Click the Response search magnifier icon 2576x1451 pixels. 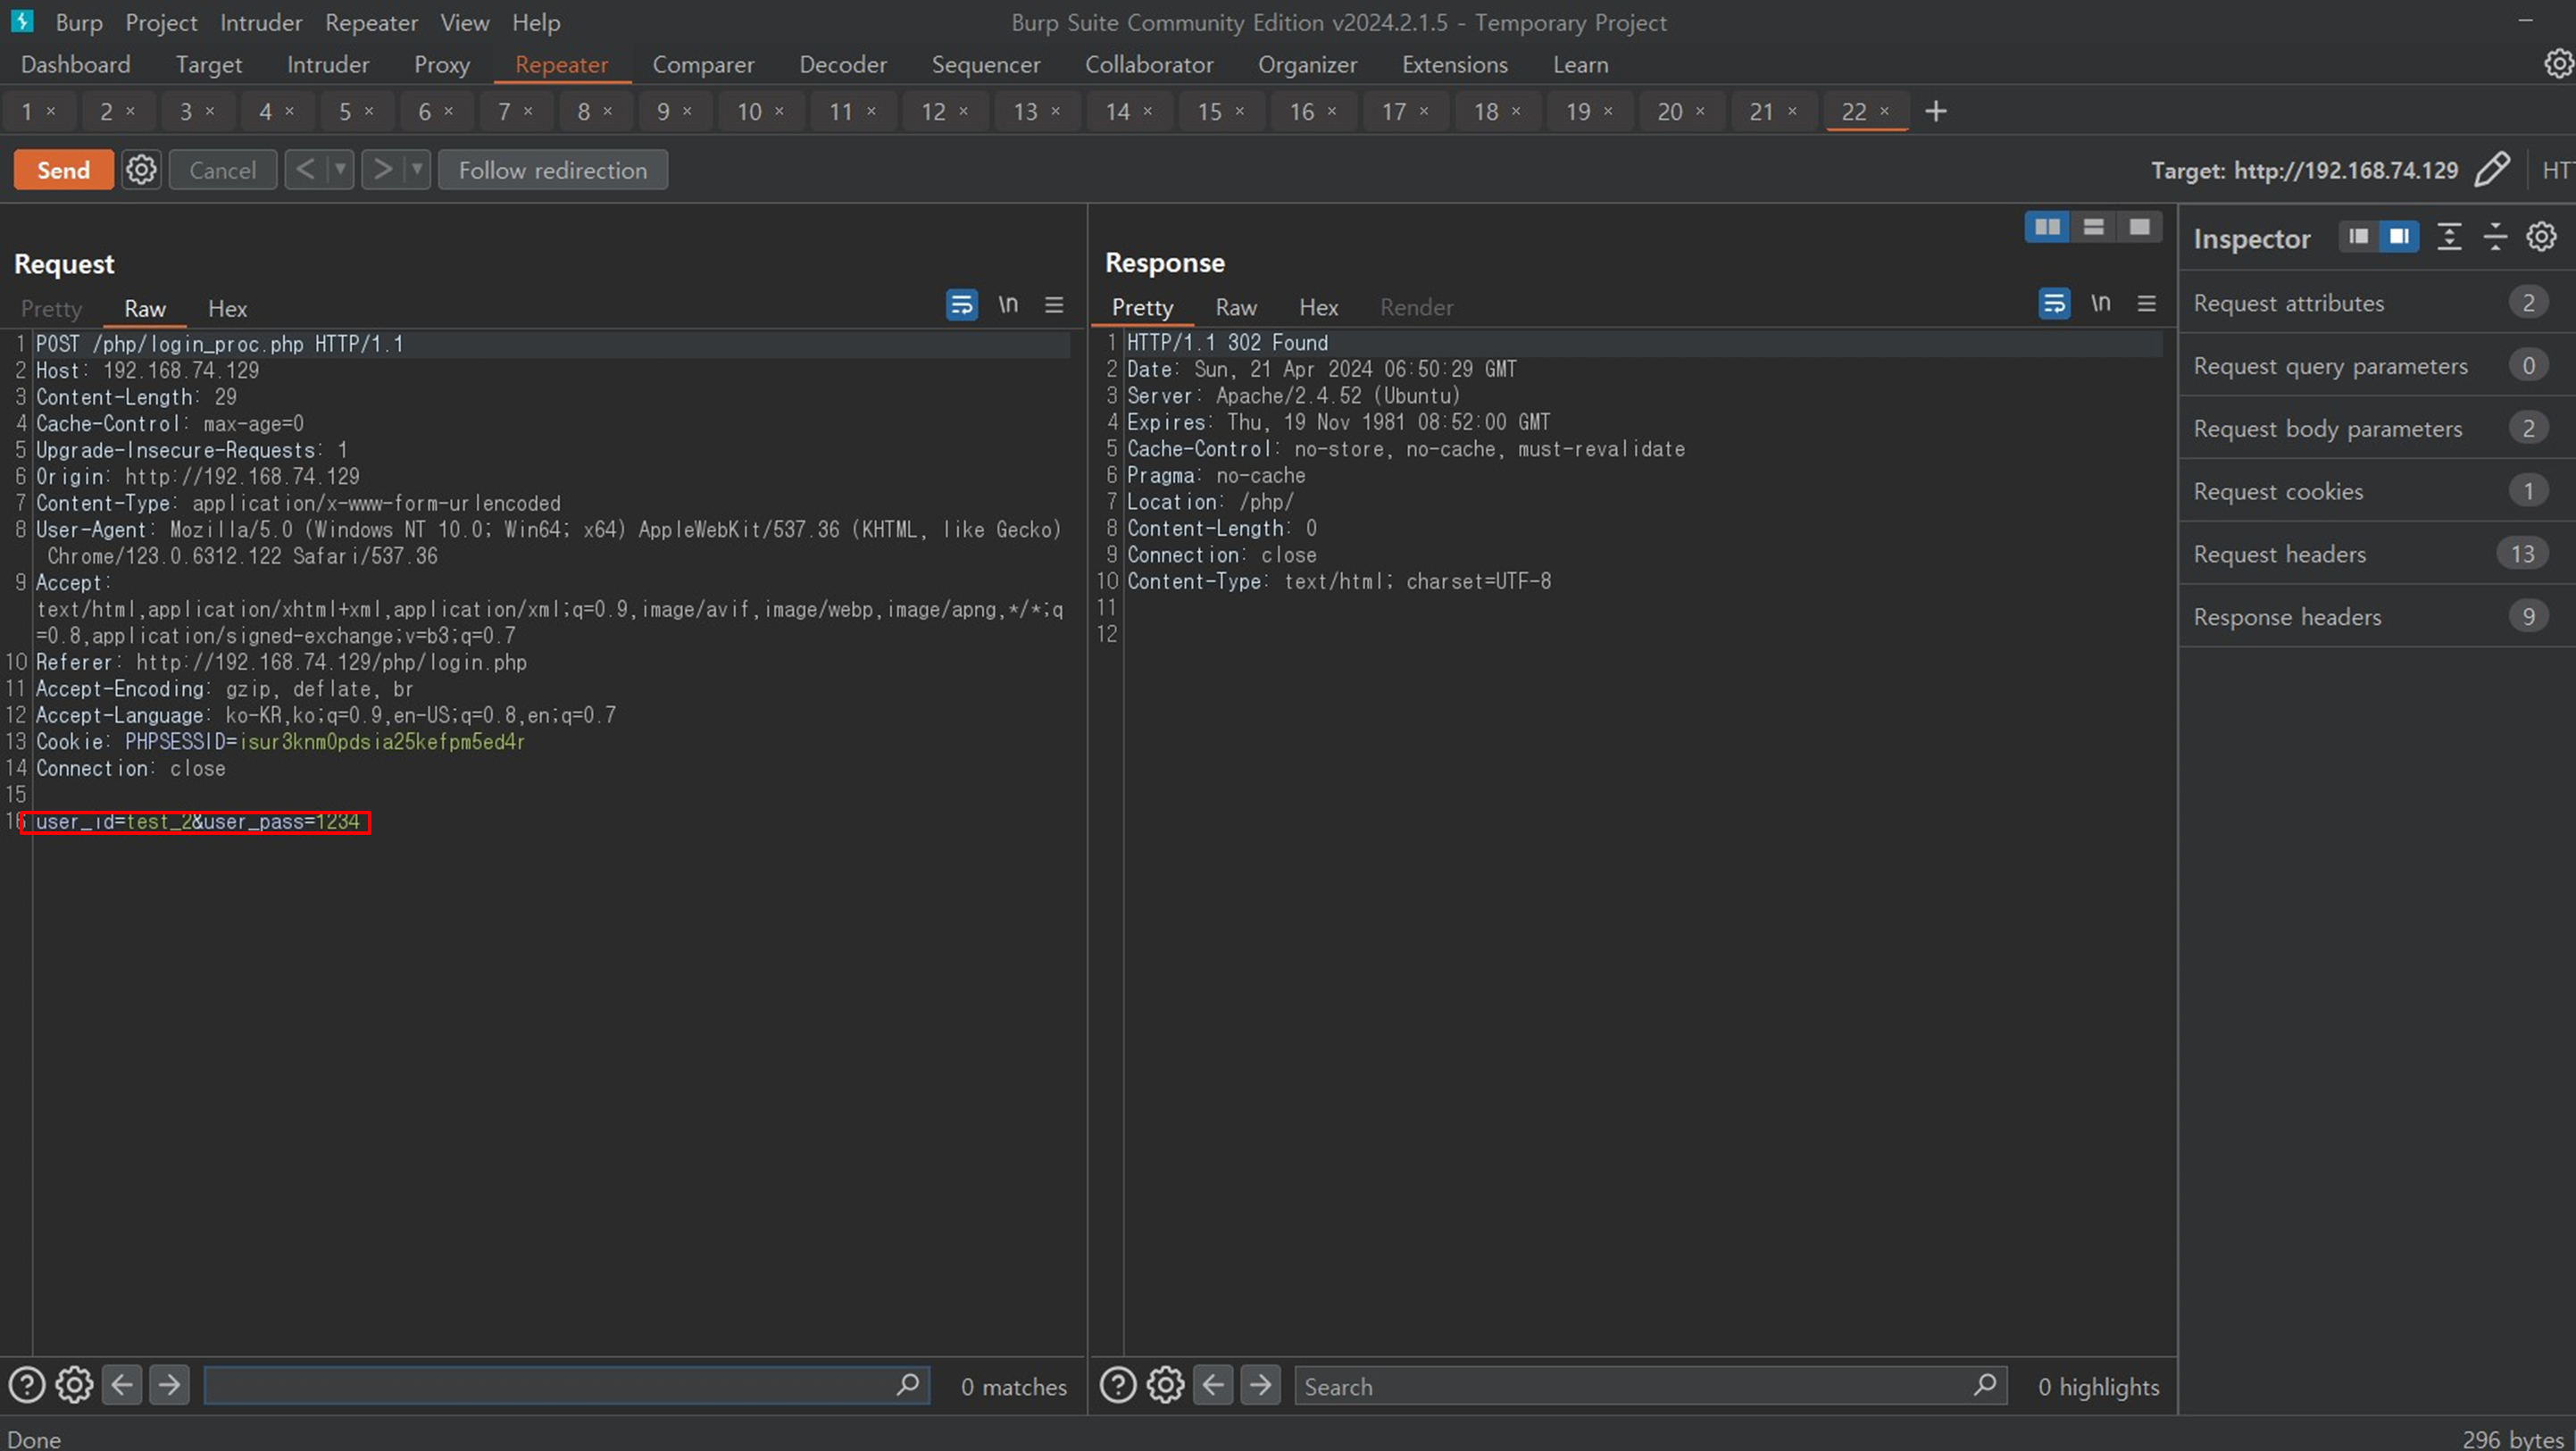(x=1985, y=1385)
